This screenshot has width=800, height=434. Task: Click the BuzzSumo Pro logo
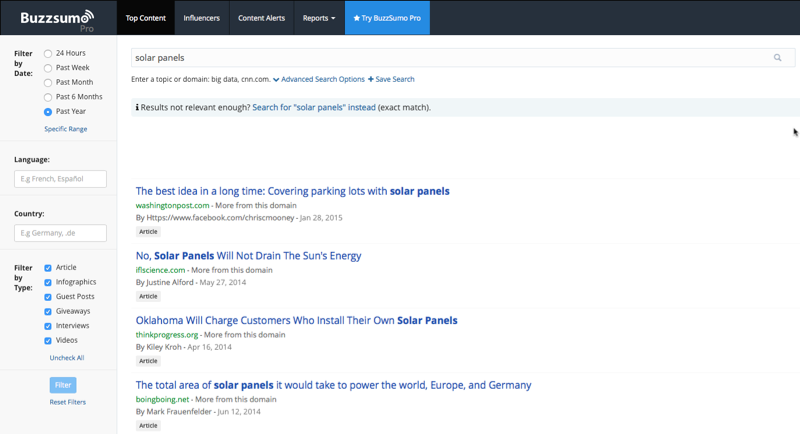click(x=57, y=20)
